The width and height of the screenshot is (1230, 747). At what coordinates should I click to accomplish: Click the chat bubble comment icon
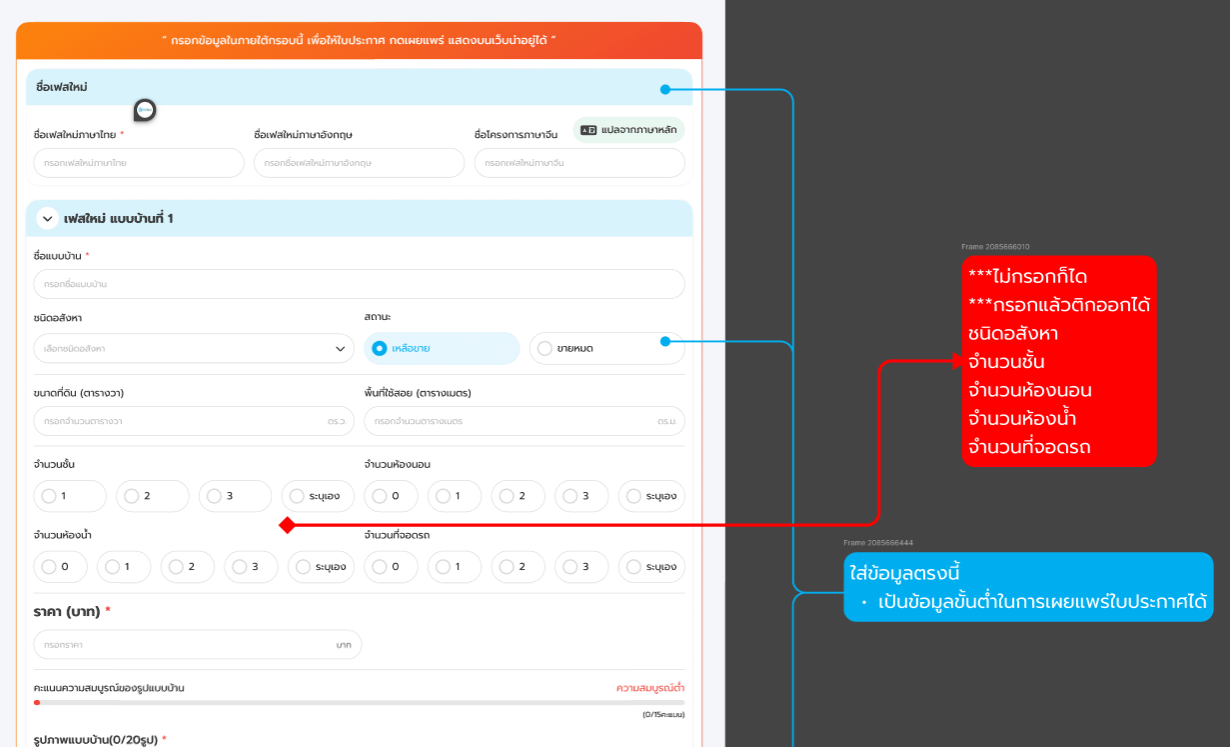[145, 110]
